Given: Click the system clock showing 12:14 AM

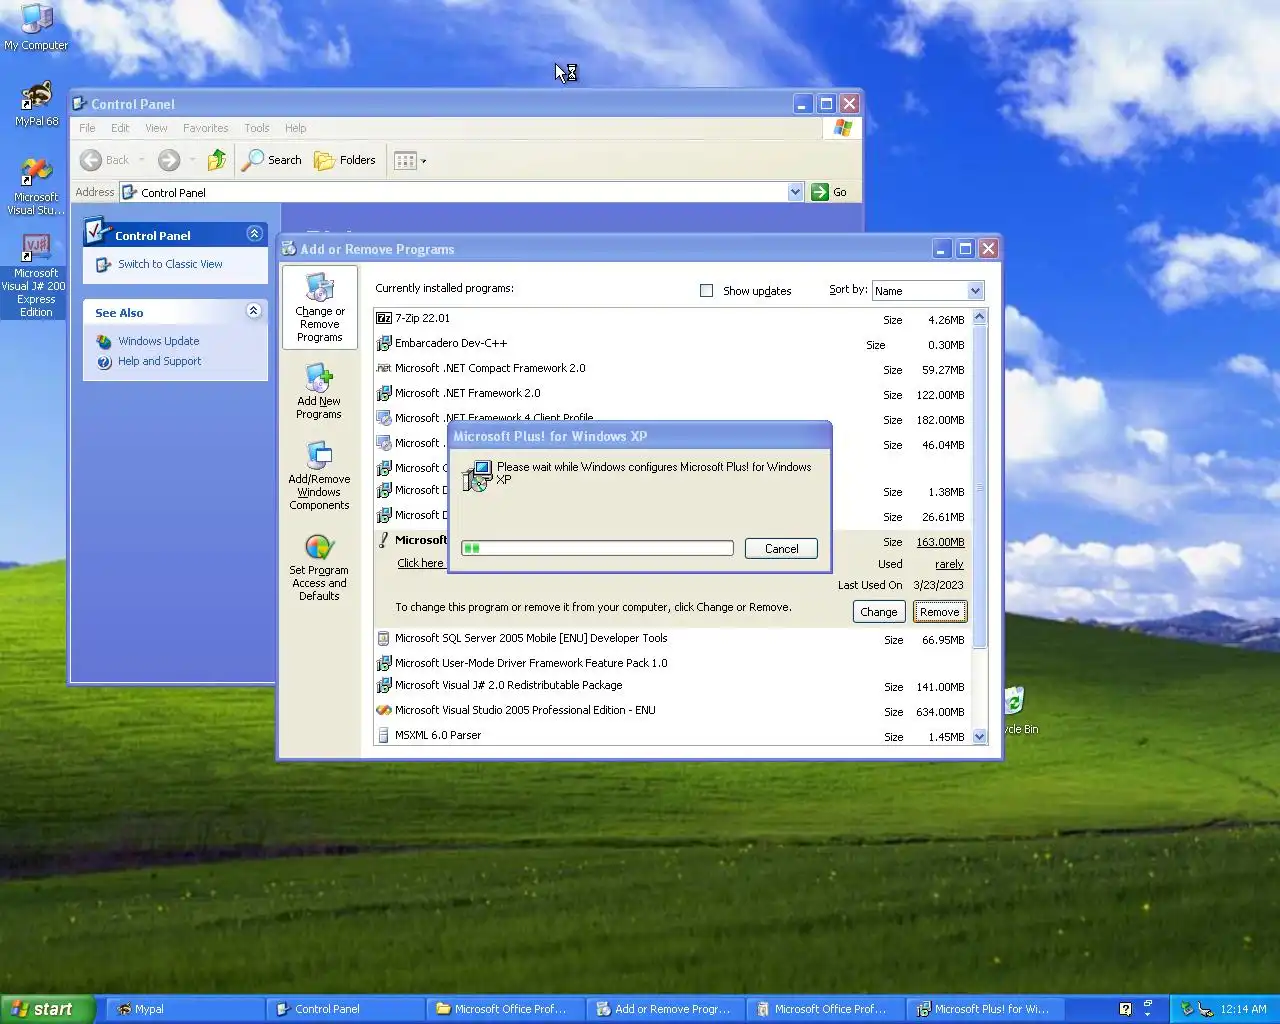Looking at the screenshot, I should tap(1243, 1009).
